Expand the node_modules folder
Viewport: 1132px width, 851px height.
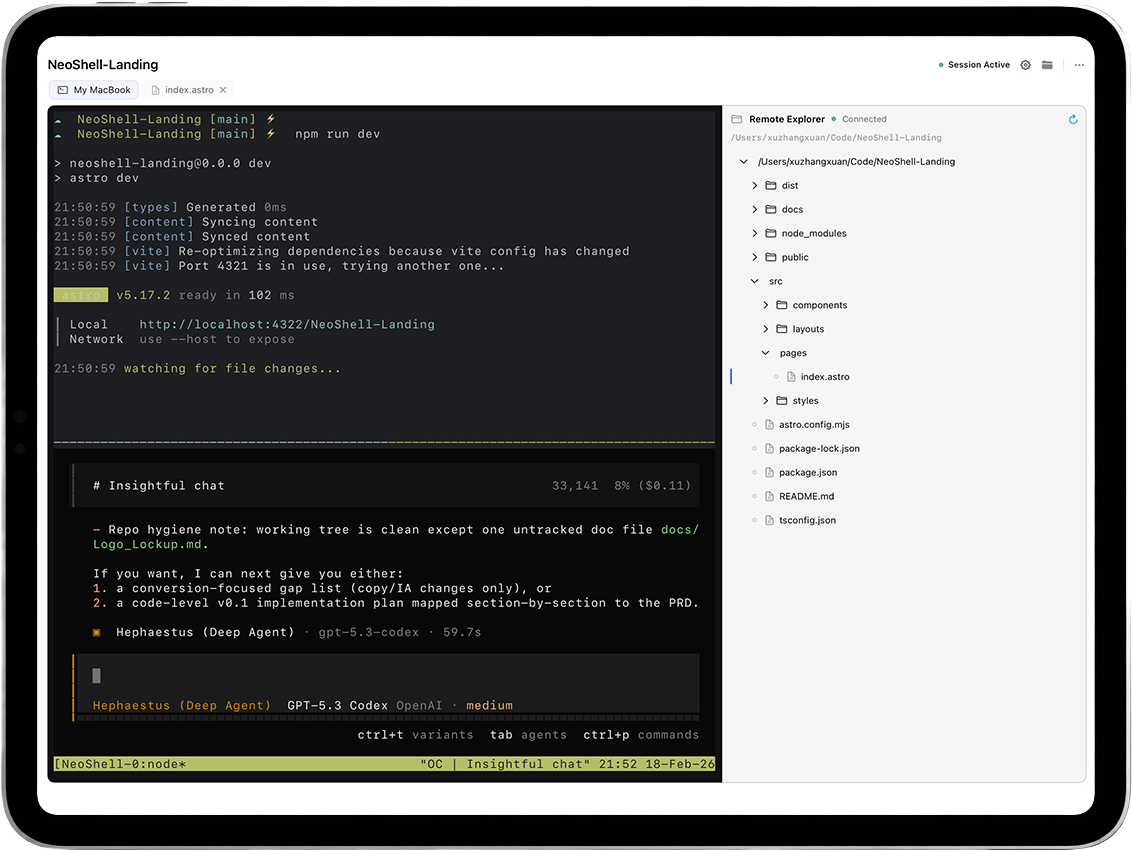(x=753, y=233)
